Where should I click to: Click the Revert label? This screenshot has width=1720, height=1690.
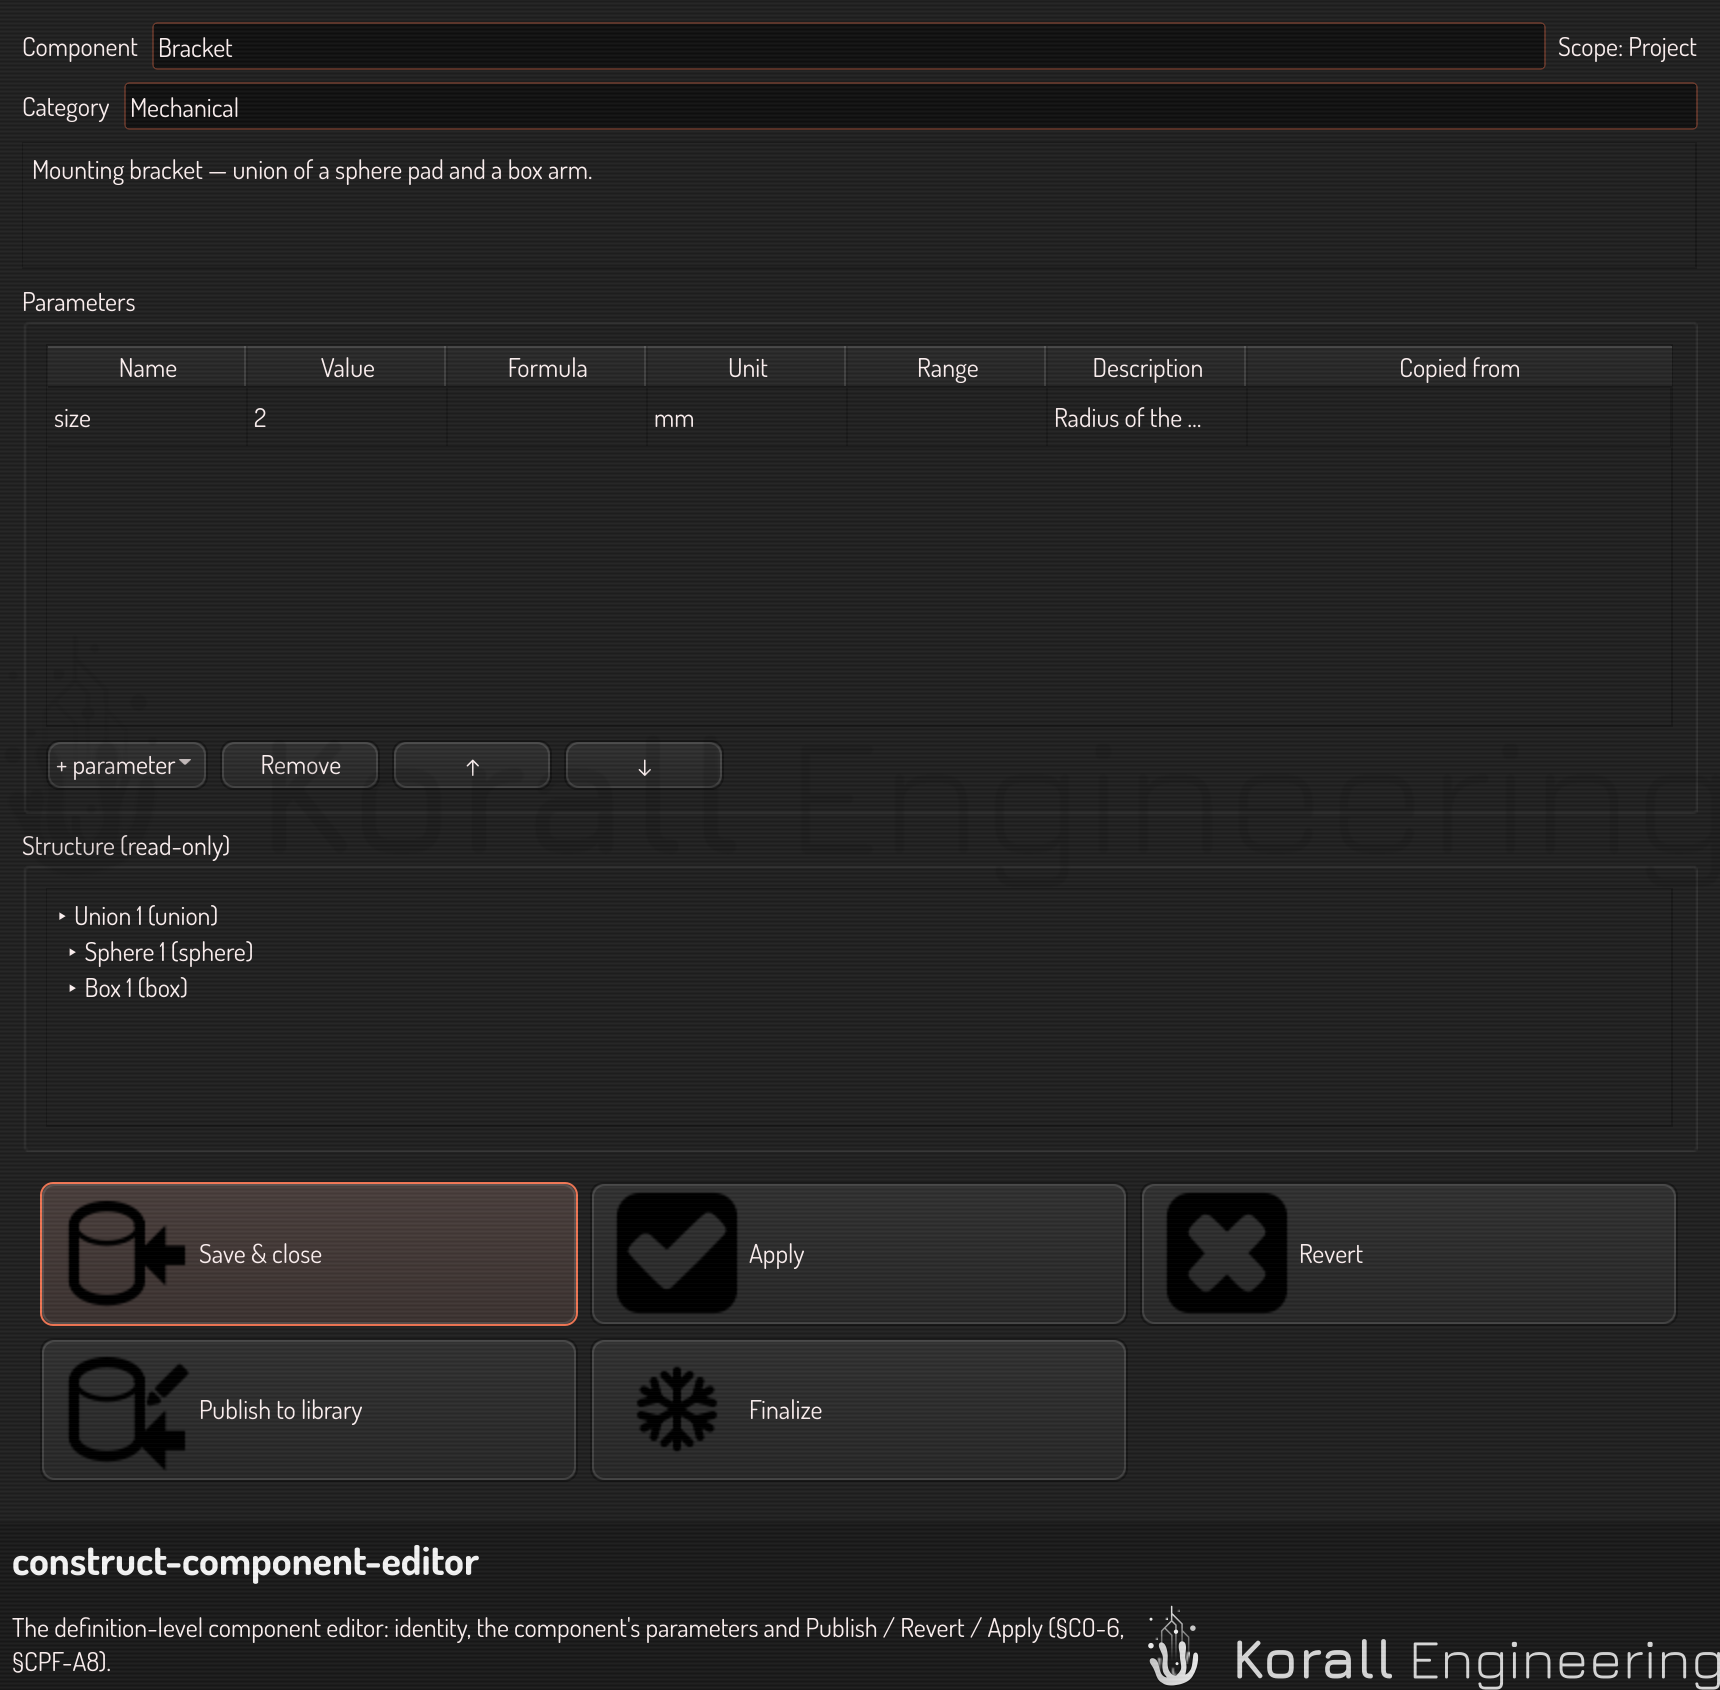1330,1254
